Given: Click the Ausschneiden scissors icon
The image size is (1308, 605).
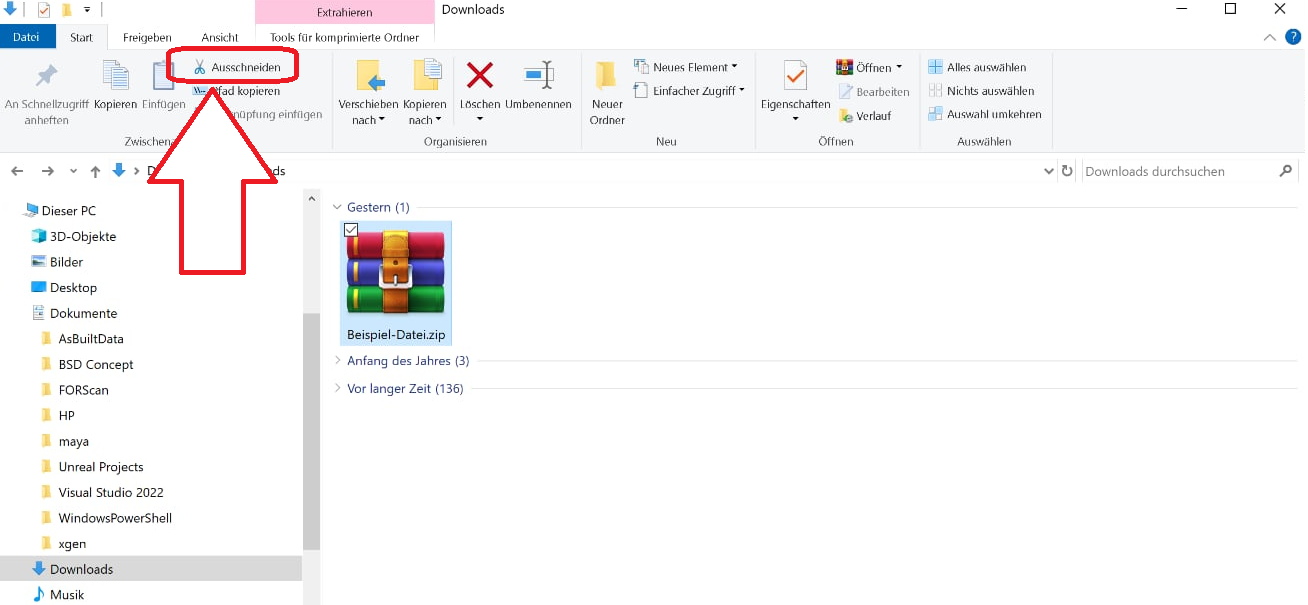Looking at the screenshot, I should coord(200,67).
